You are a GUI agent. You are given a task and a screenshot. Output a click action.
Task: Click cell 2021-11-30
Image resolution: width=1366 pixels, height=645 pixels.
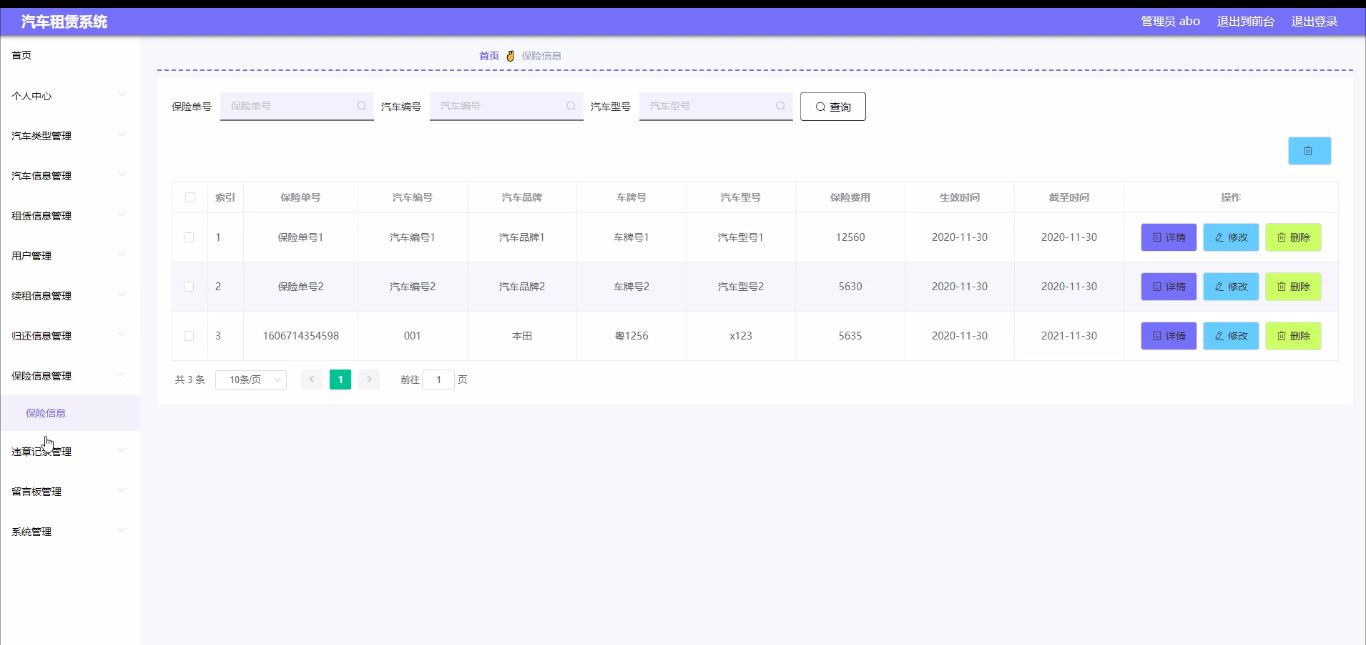1069,336
